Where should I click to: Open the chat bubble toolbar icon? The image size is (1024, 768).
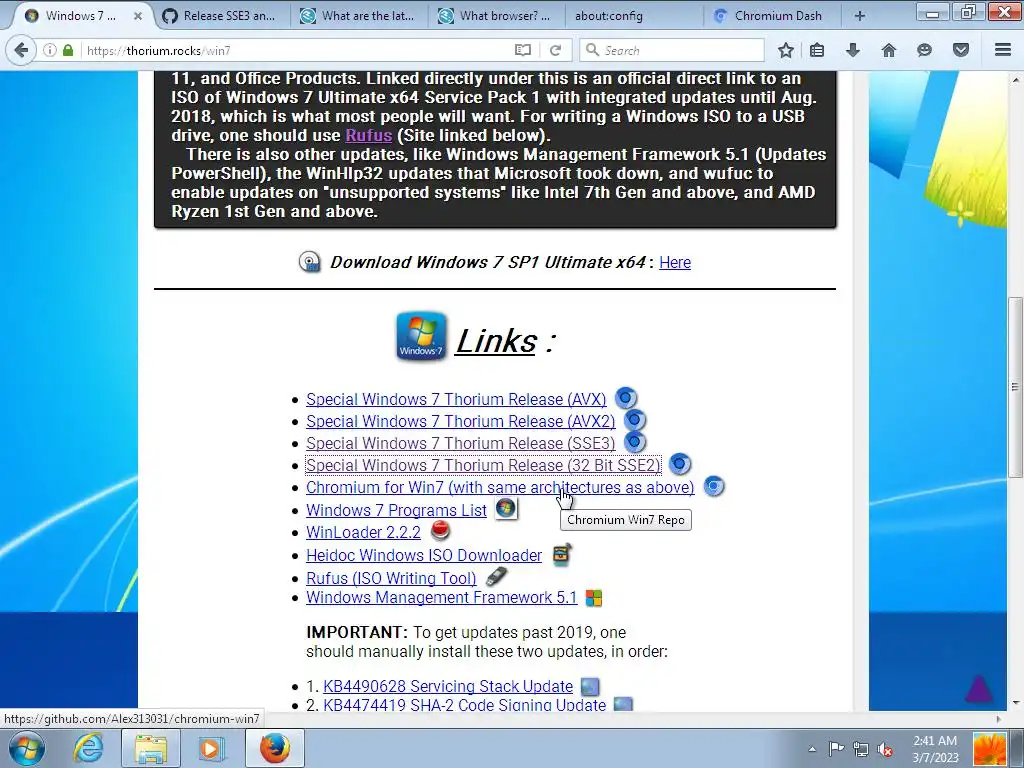coord(924,50)
